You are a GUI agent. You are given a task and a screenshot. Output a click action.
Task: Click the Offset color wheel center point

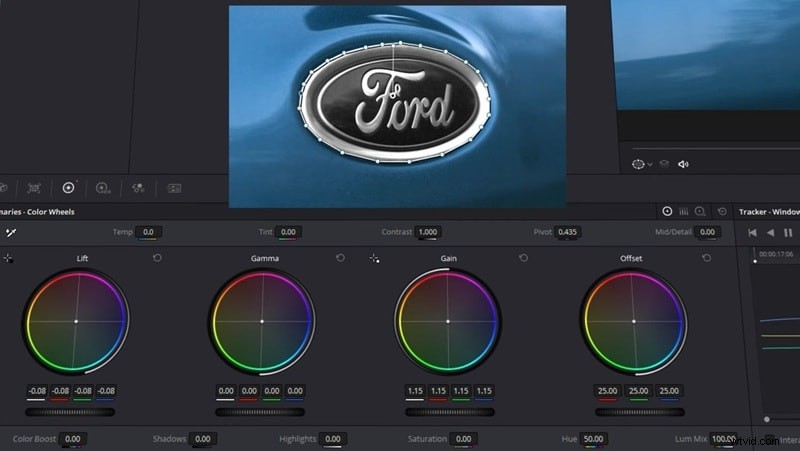click(634, 321)
